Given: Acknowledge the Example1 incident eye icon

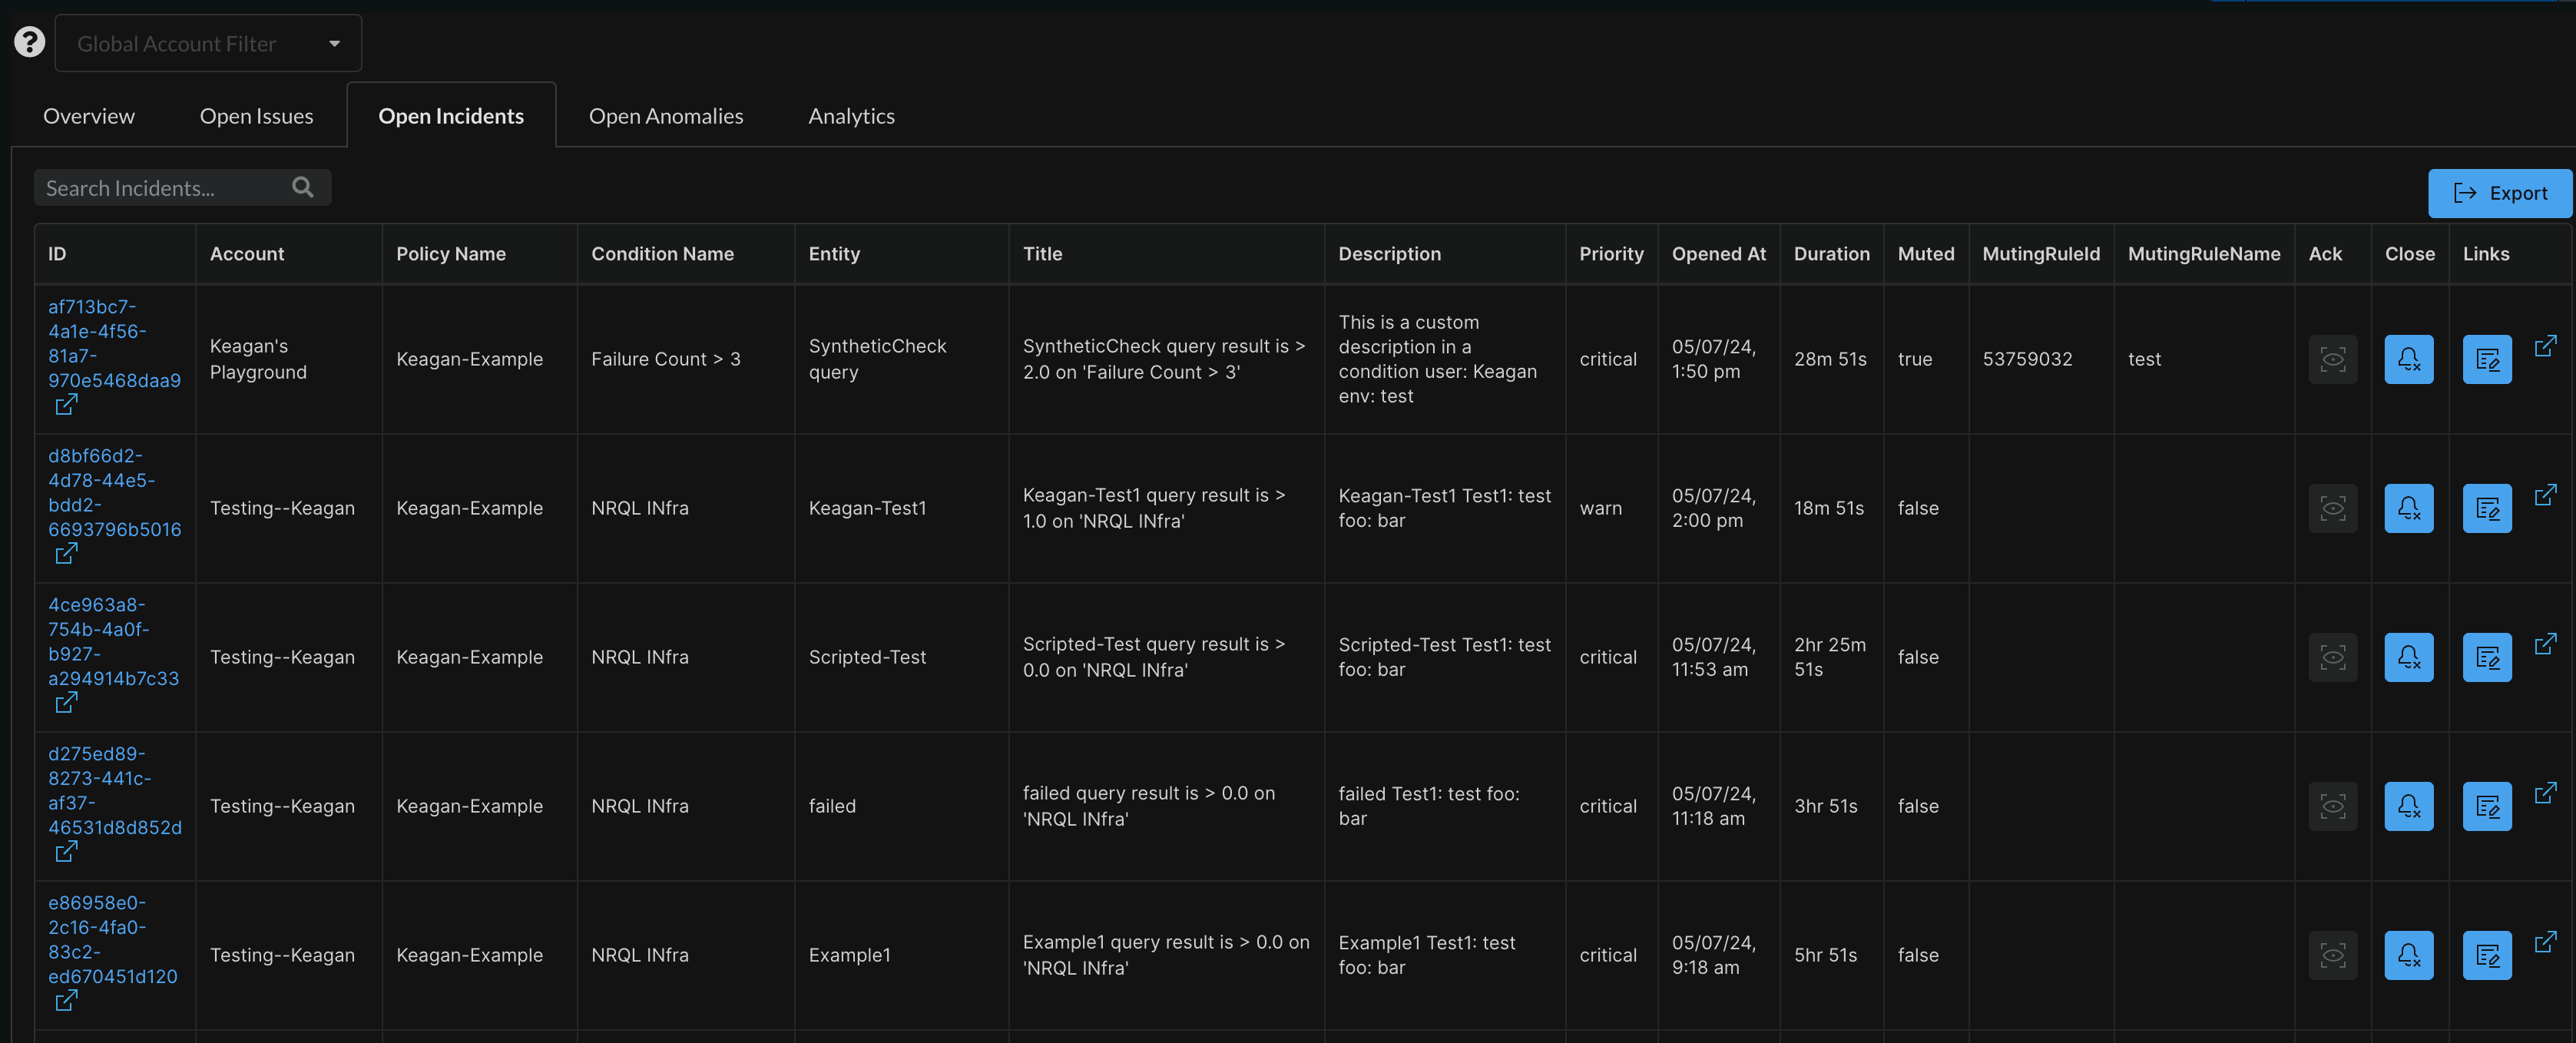Looking at the screenshot, I should (2332, 955).
